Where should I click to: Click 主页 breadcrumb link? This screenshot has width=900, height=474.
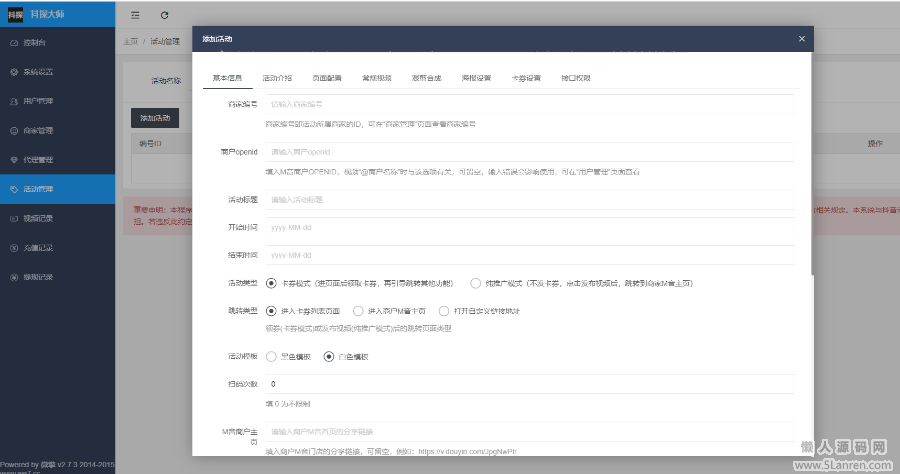(x=130, y=42)
